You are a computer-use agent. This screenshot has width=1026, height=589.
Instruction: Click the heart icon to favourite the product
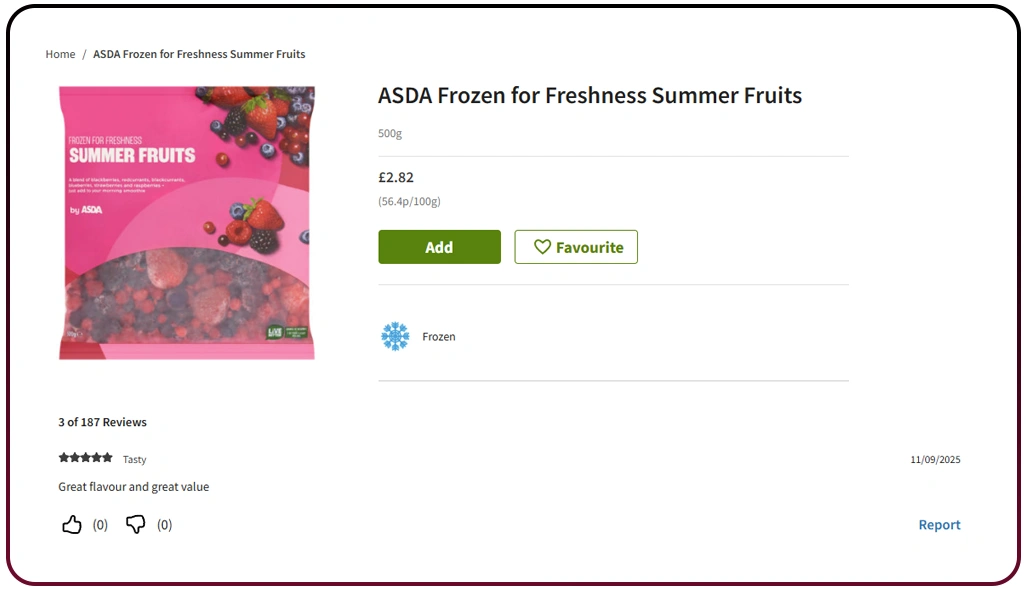(x=542, y=247)
